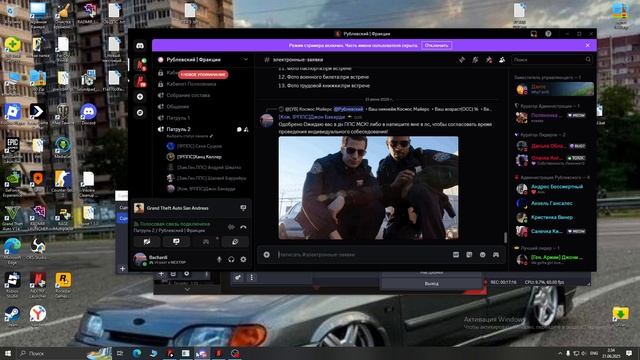Open Rockstar Games Launcher desktop shortcut
The width and height of the screenshot is (640, 360).
tap(63, 283)
